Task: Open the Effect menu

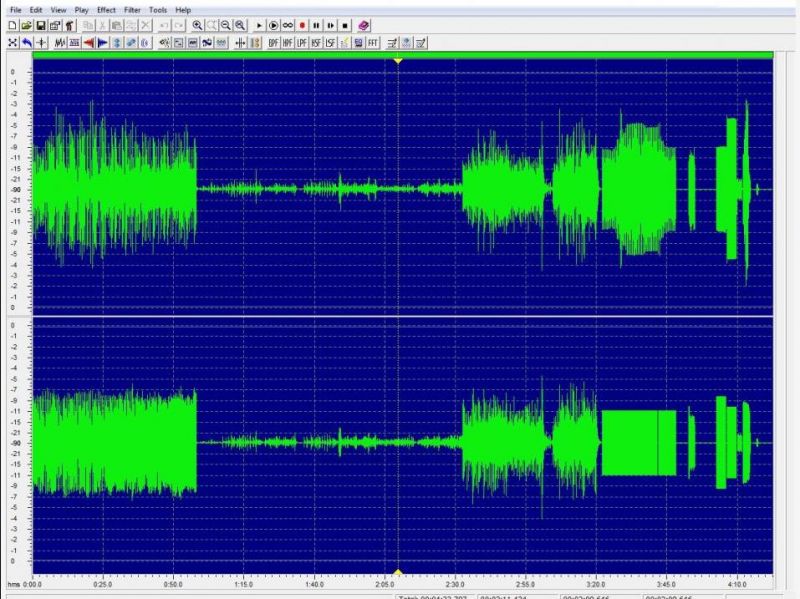Action: [106, 10]
